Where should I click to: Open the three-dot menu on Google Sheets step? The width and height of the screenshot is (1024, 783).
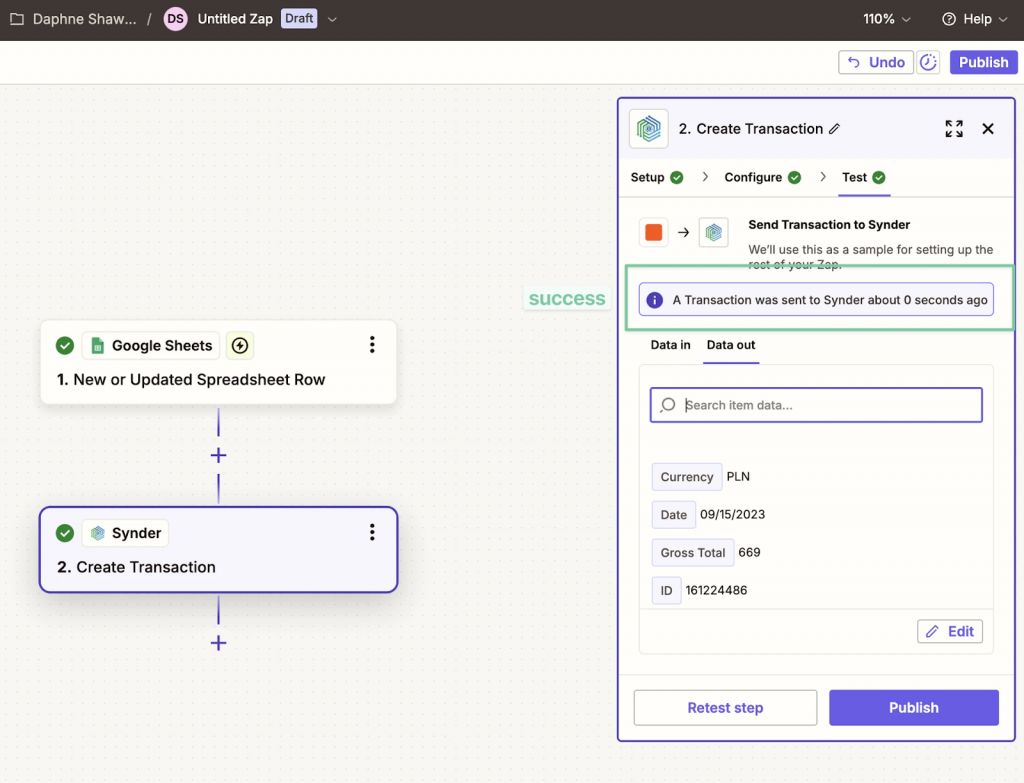tap(372, 344)
